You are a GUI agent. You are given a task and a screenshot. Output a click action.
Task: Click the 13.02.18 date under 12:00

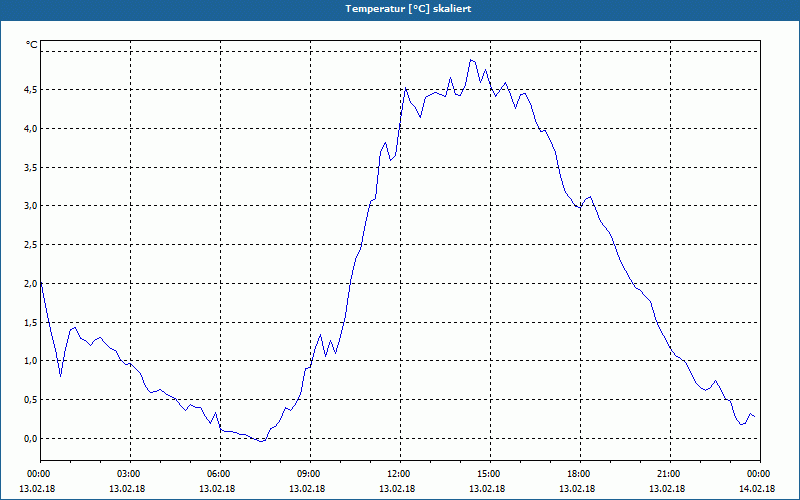click(x=397, y=489)
